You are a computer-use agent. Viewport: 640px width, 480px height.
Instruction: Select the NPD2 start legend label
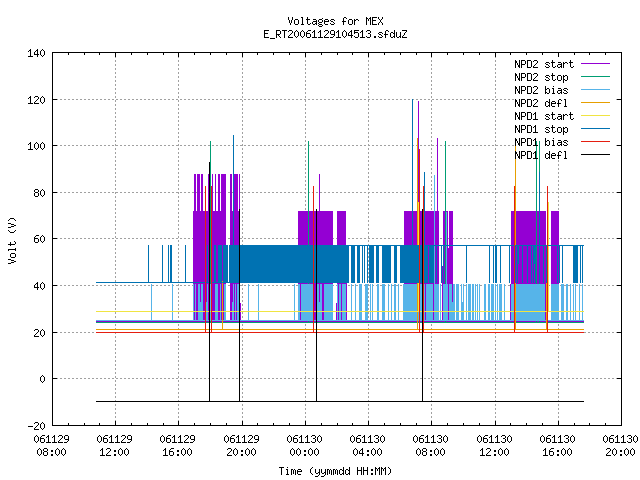coord(544,64)
